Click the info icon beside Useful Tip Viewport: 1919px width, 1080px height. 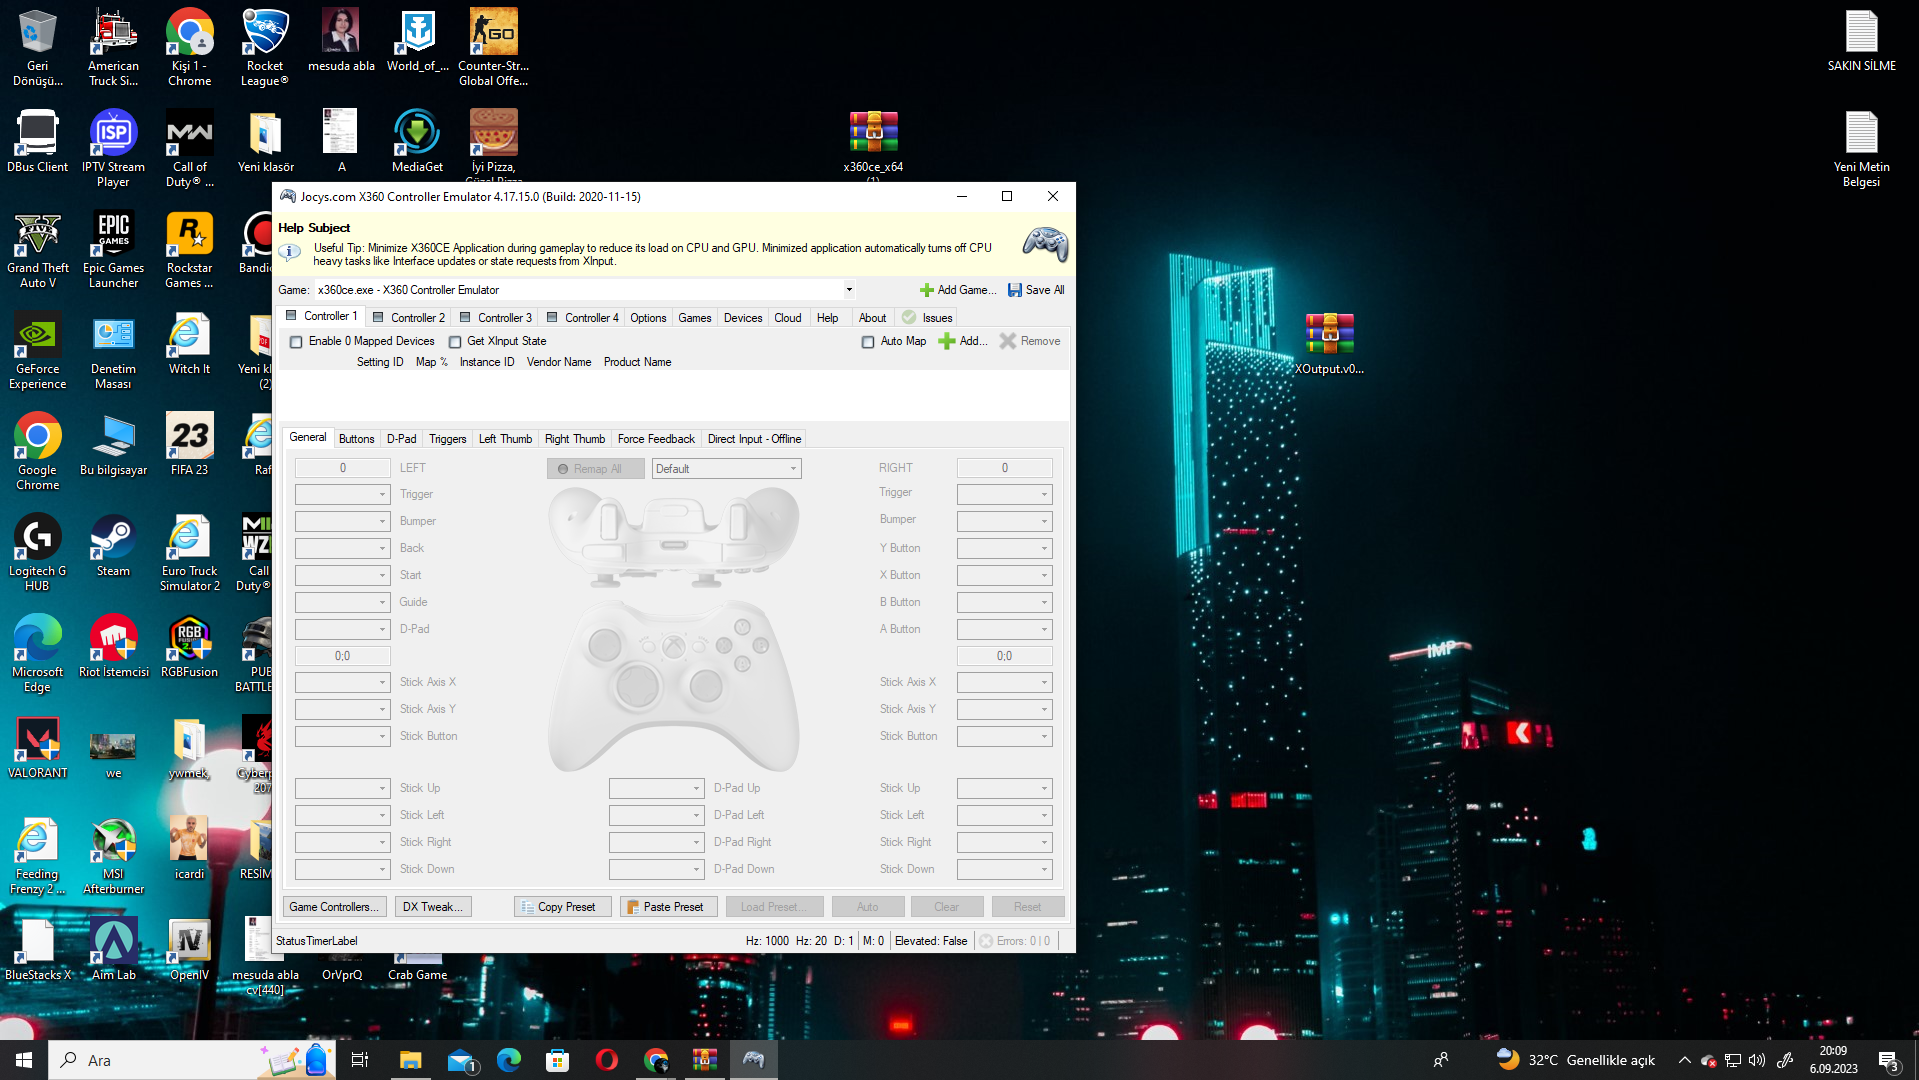click(290, 252)
